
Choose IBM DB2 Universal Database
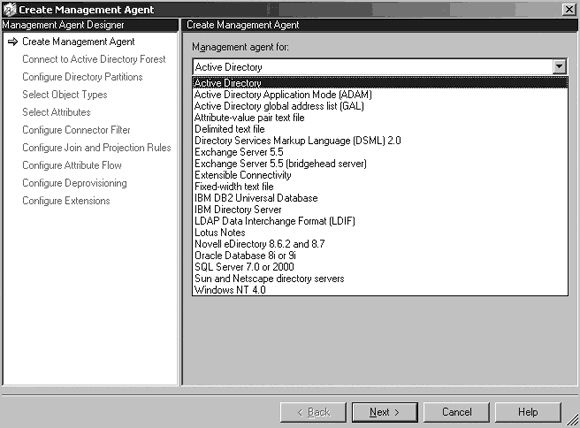[x=380, y=198]
